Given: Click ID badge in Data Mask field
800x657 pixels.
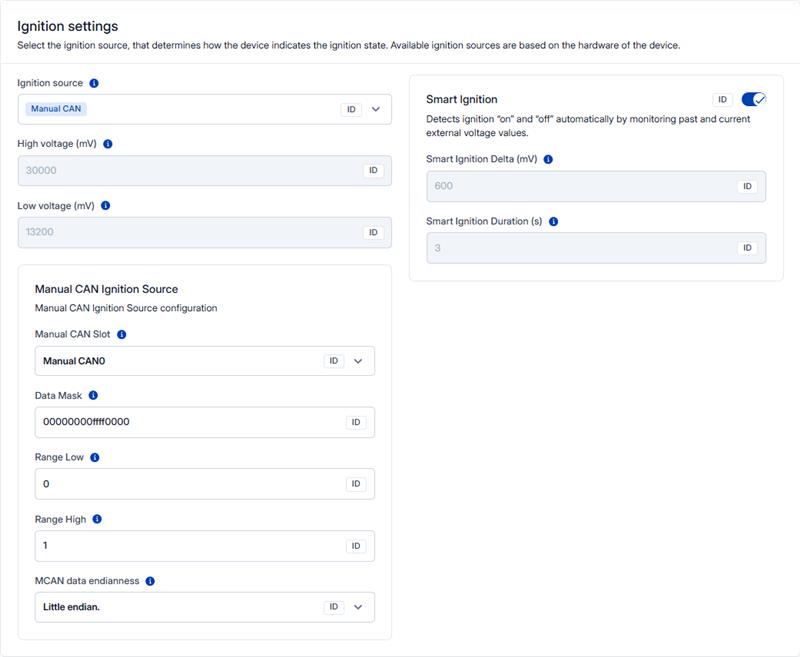Looking at the screenshot, I should (356, 423).
